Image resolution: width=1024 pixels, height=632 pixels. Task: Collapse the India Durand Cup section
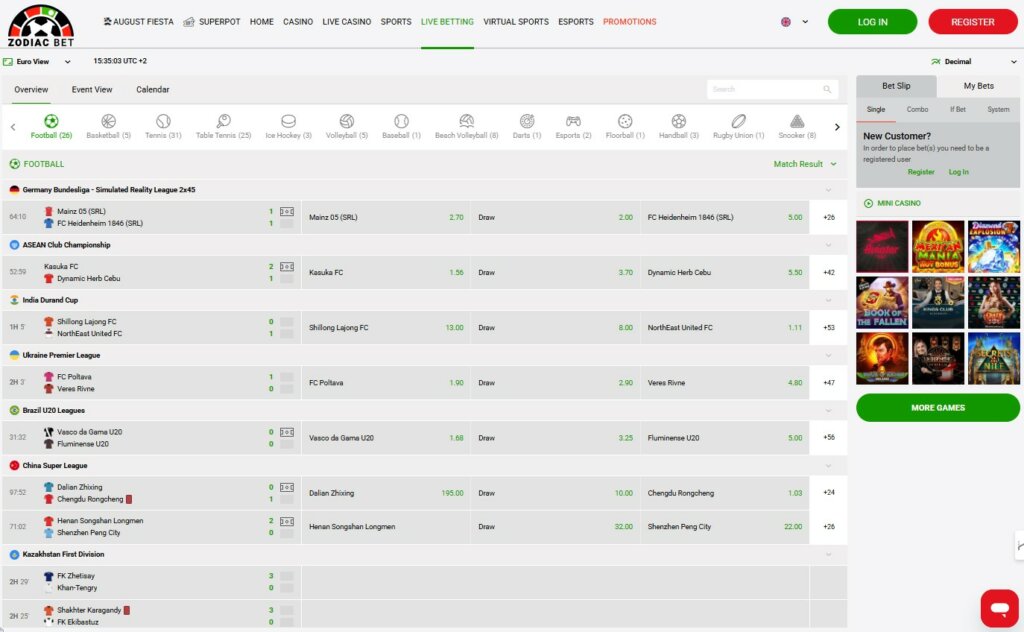(x=828, y=300)
